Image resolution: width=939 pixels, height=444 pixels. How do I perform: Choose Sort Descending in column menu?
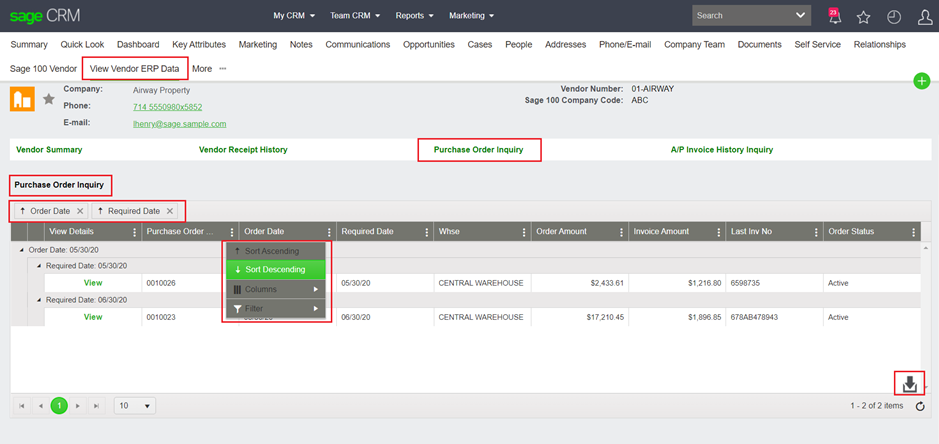tap(275, 270)
